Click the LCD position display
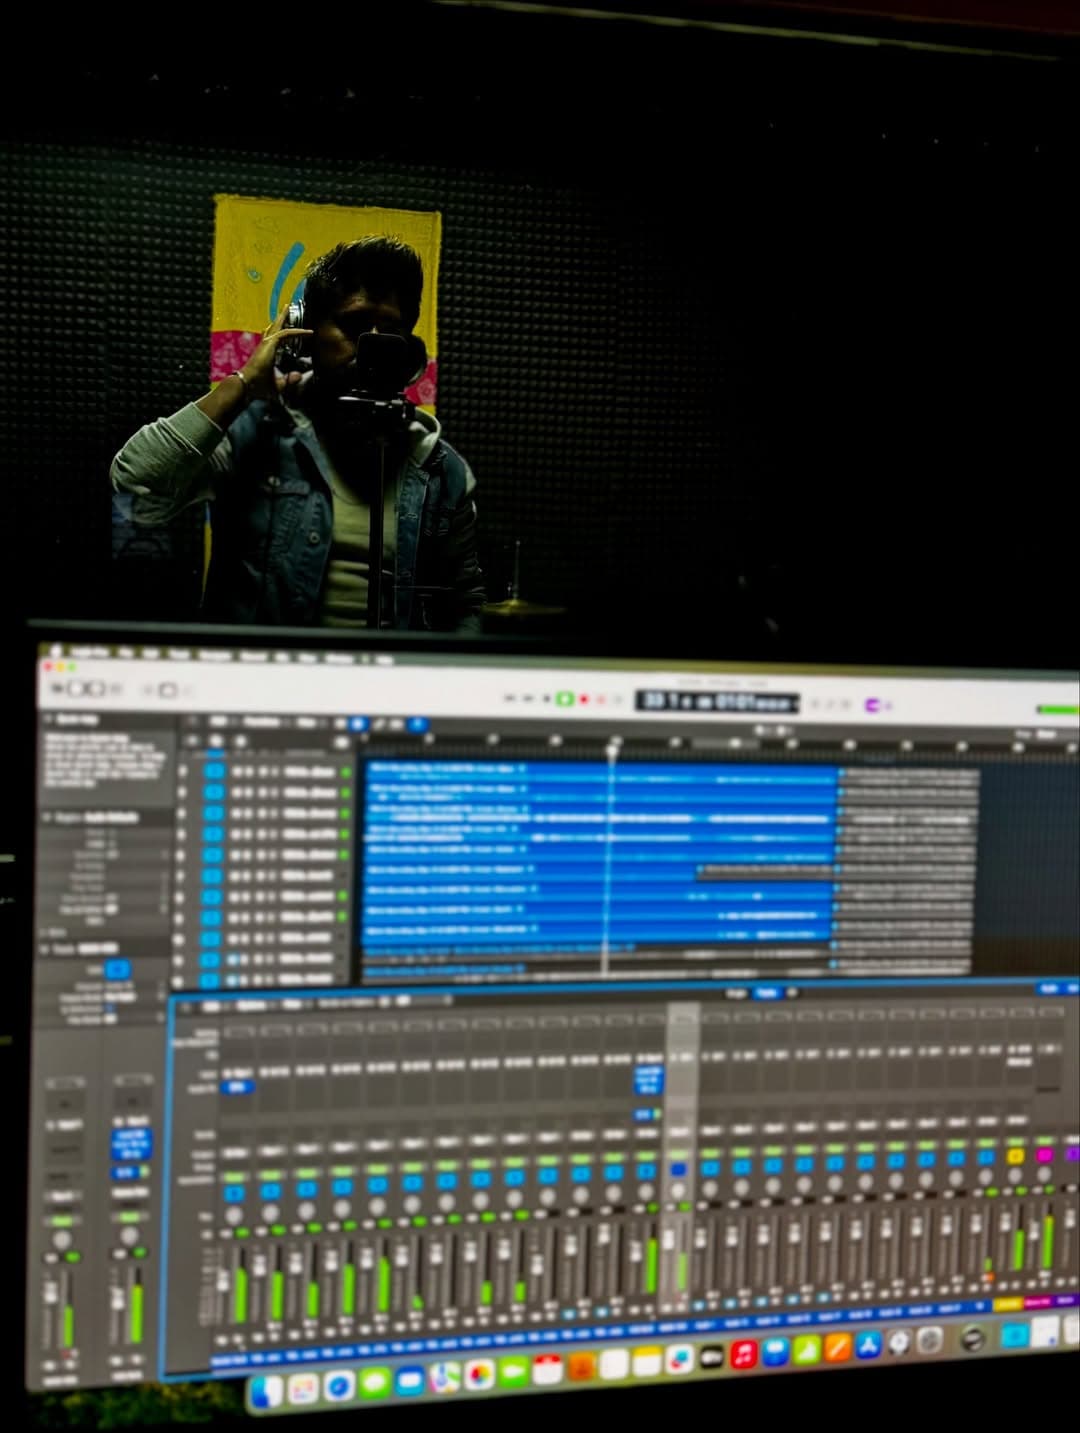The width and height of the screenshot is (1080, 1433). click(x=717, y=702)
